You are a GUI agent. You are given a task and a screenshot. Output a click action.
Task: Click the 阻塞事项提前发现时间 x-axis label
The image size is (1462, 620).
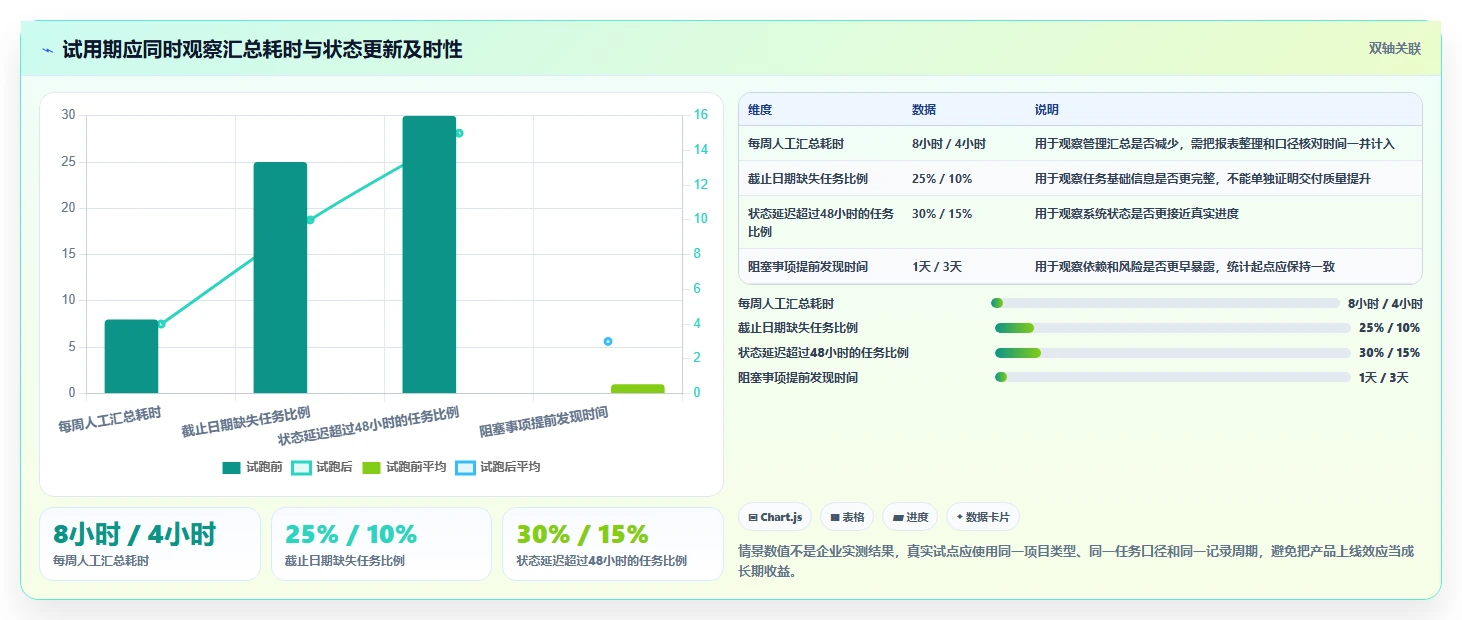pyautogui.click(x=543, y=422)
